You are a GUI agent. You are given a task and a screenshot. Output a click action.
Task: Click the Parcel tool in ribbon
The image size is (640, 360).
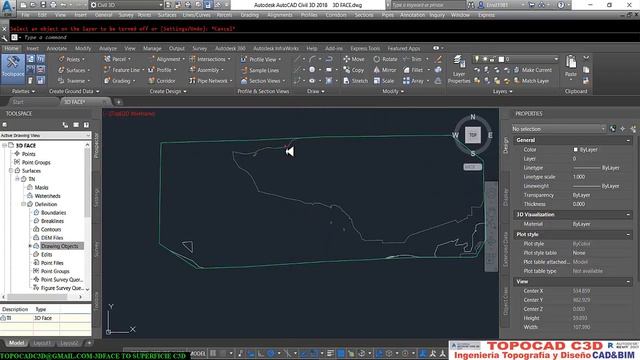pos(118,60)
